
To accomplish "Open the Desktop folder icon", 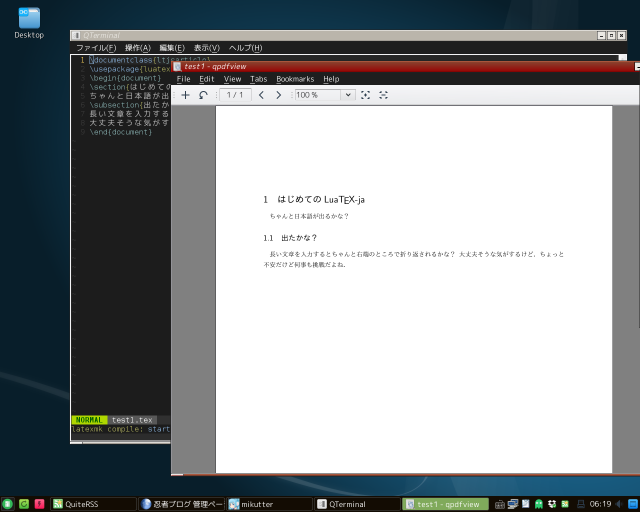I will 29,23.
